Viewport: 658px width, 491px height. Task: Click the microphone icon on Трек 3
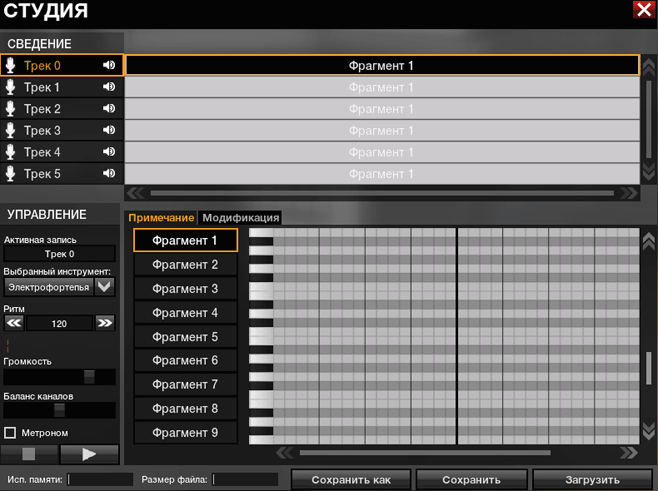click(10, 131)
